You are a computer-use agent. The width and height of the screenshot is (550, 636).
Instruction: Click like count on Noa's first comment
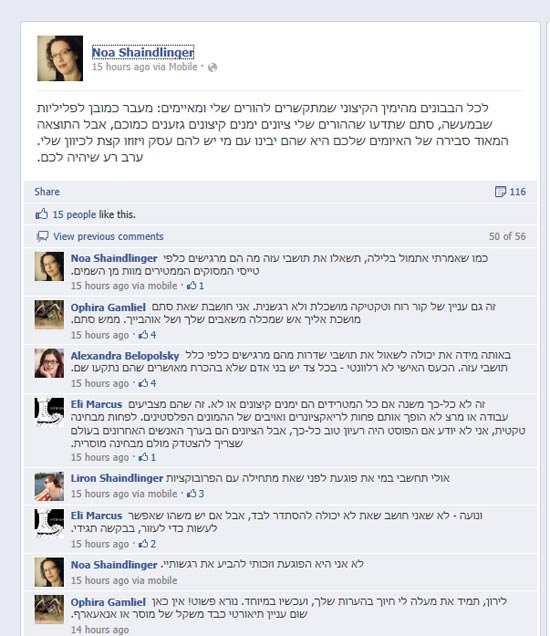tap(201, 286)
